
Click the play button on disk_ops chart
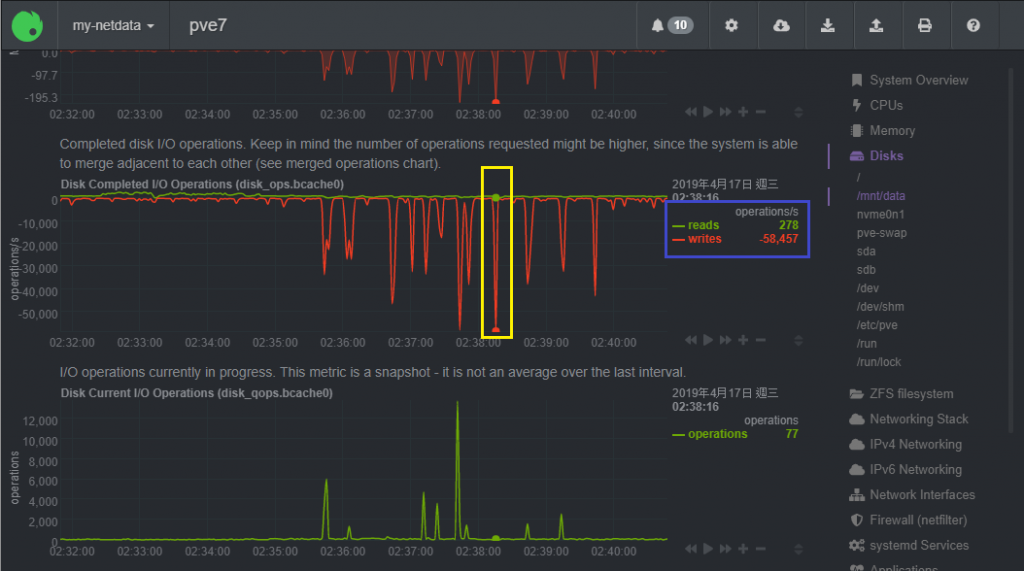tap(708, 340)
